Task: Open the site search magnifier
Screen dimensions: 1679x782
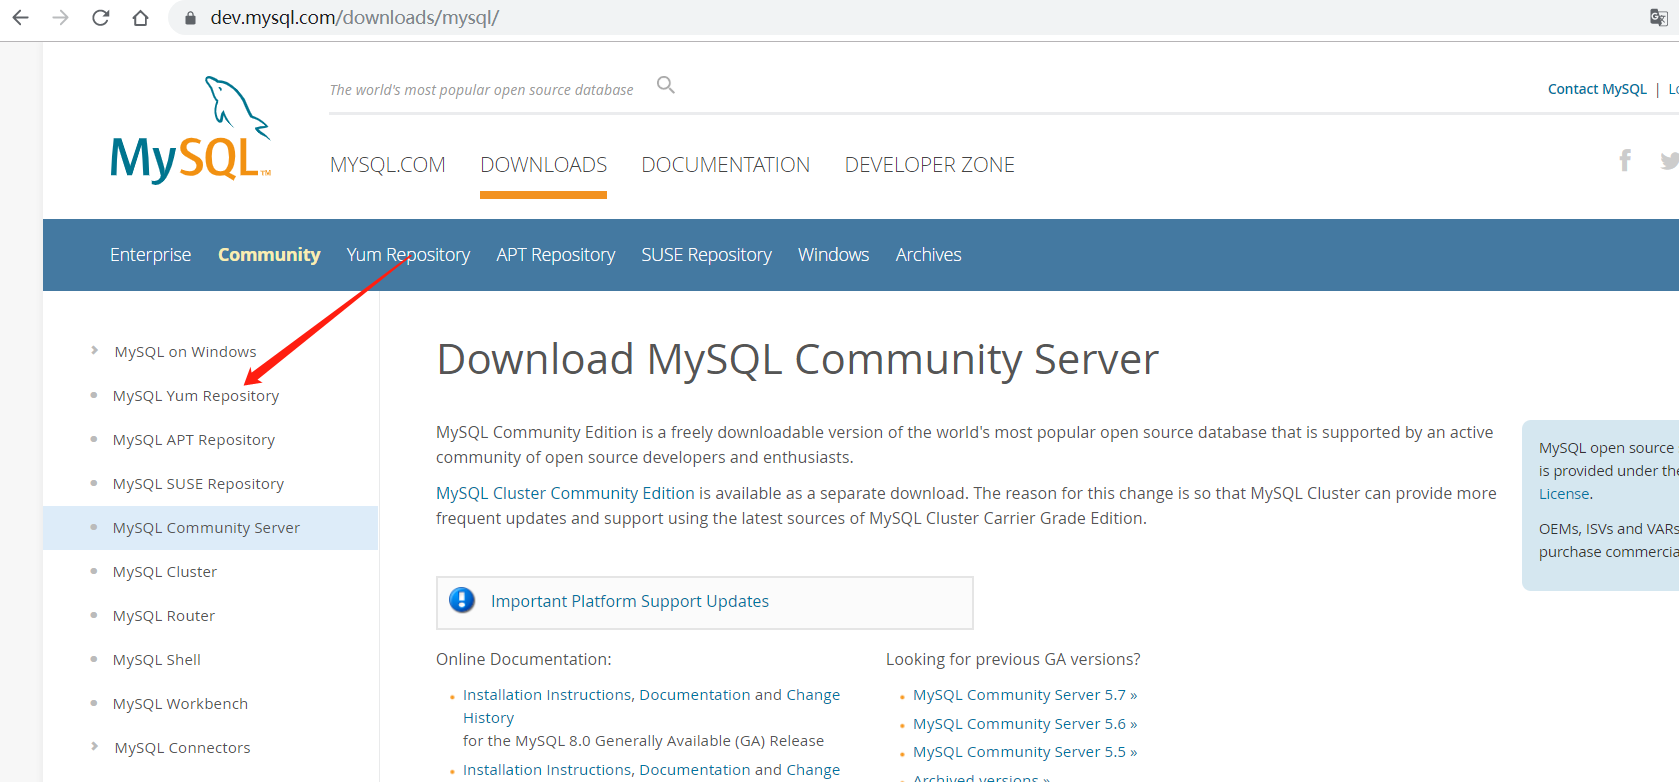Action: pyautogui.click(x=665, y=86)
